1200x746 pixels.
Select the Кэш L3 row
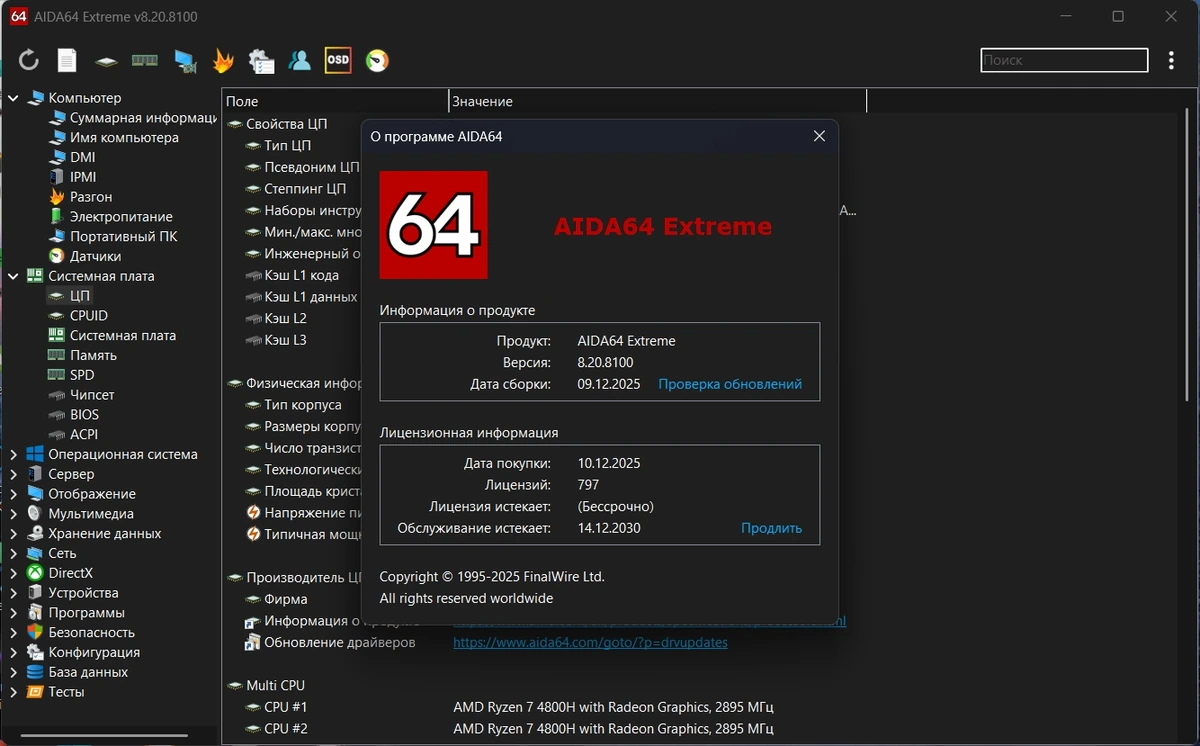[x=285, y=340]
